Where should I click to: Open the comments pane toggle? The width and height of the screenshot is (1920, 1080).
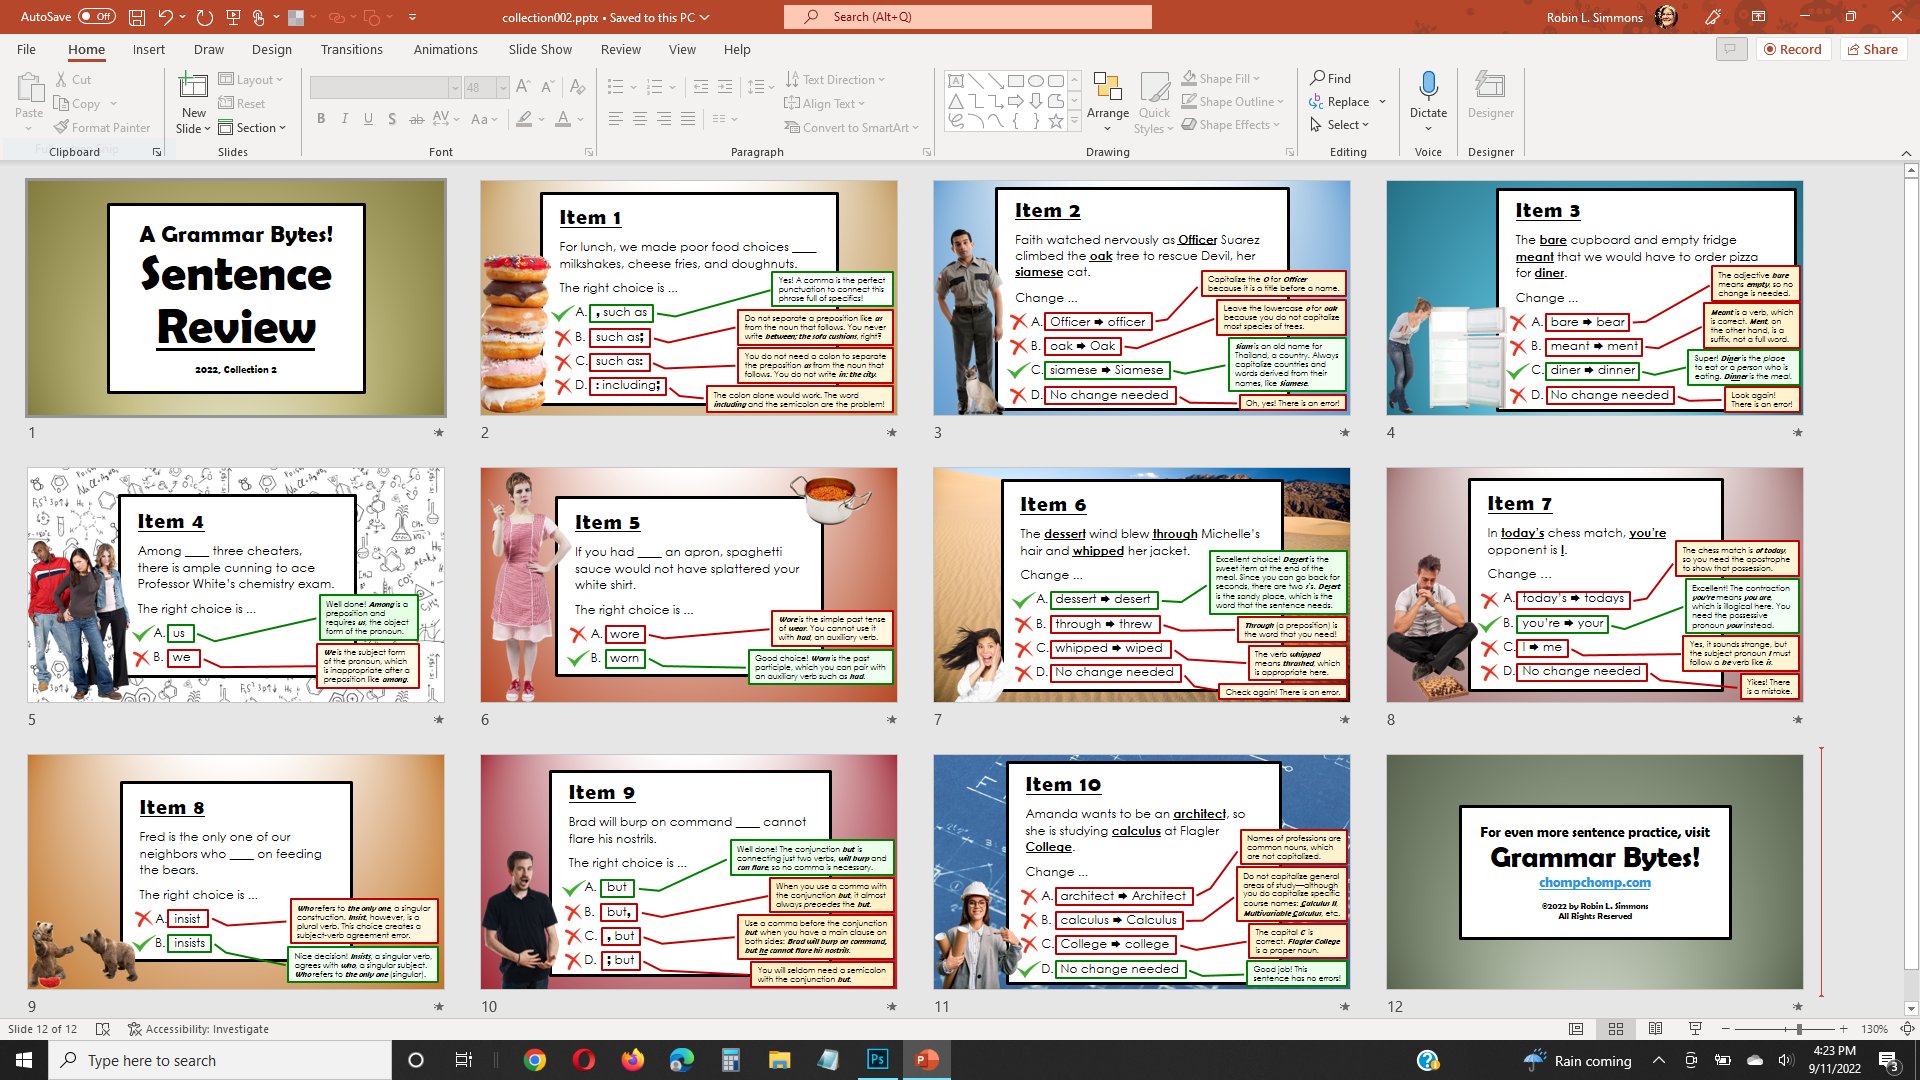coord(1731,49)
